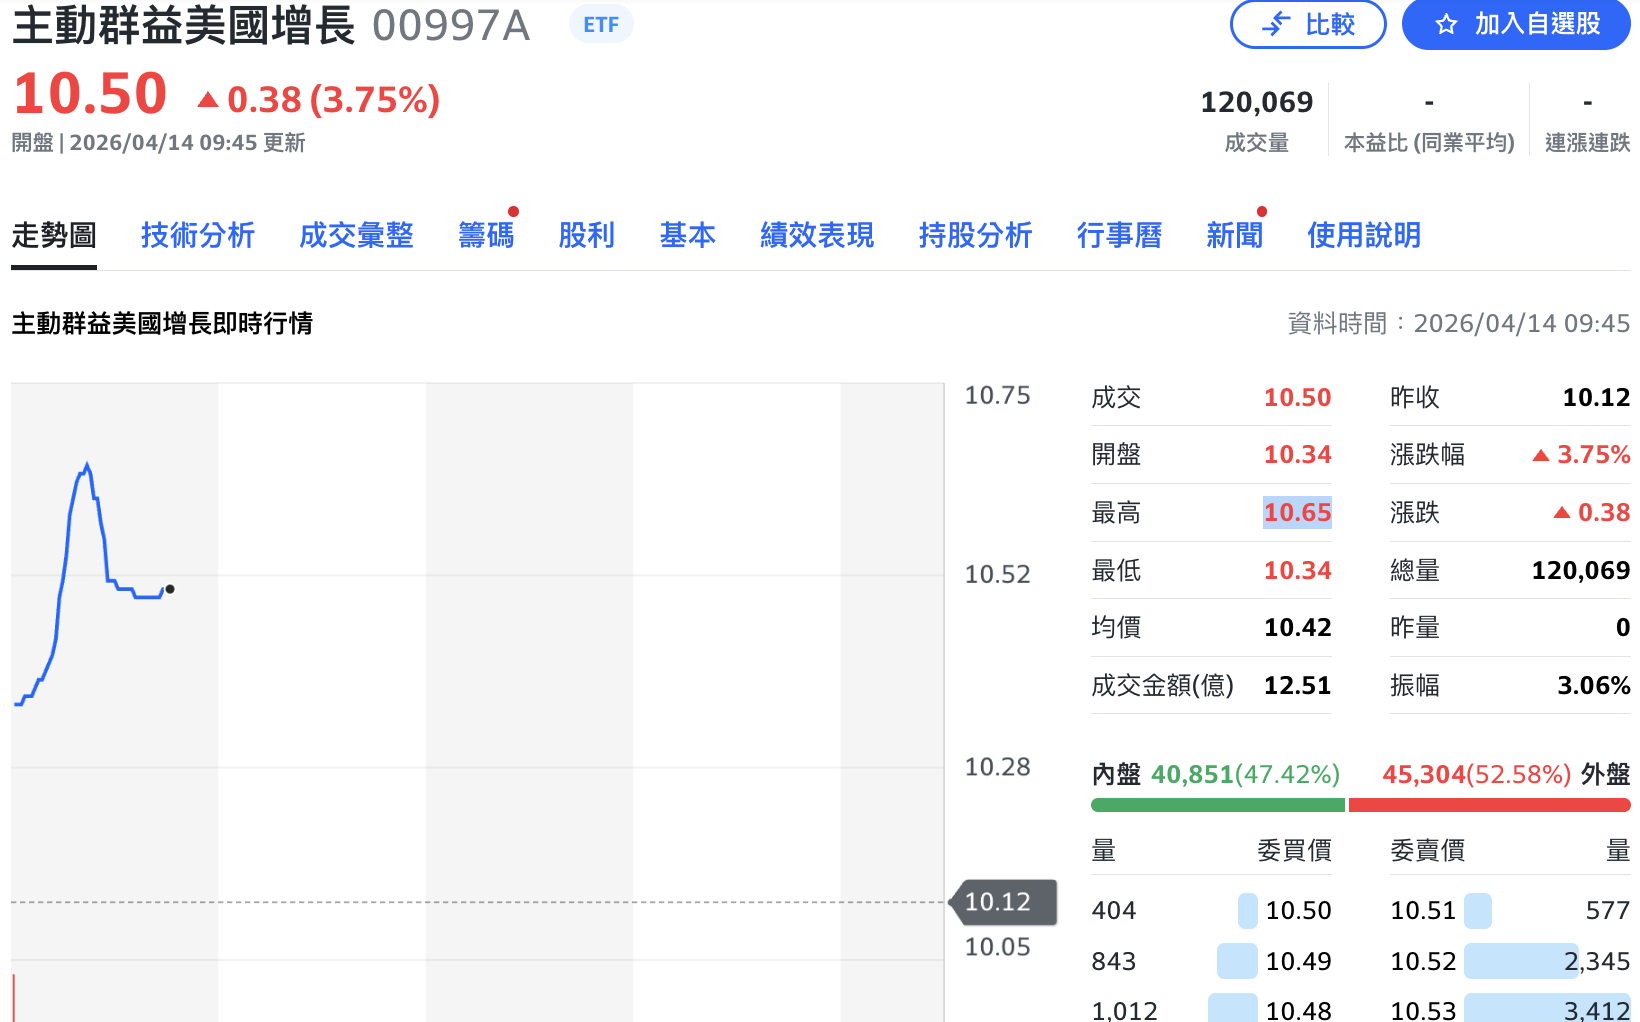
Task: Switch to the 基本 tab
Action: click(x=687, y=236)
